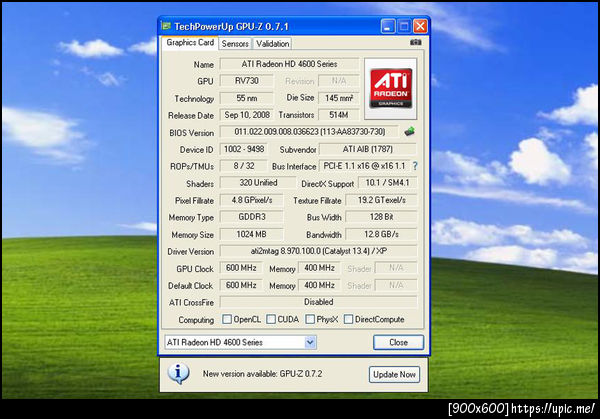Click the Bus Interface question mark
This screenshot has height=419, width=600.
tap(415, 166)
